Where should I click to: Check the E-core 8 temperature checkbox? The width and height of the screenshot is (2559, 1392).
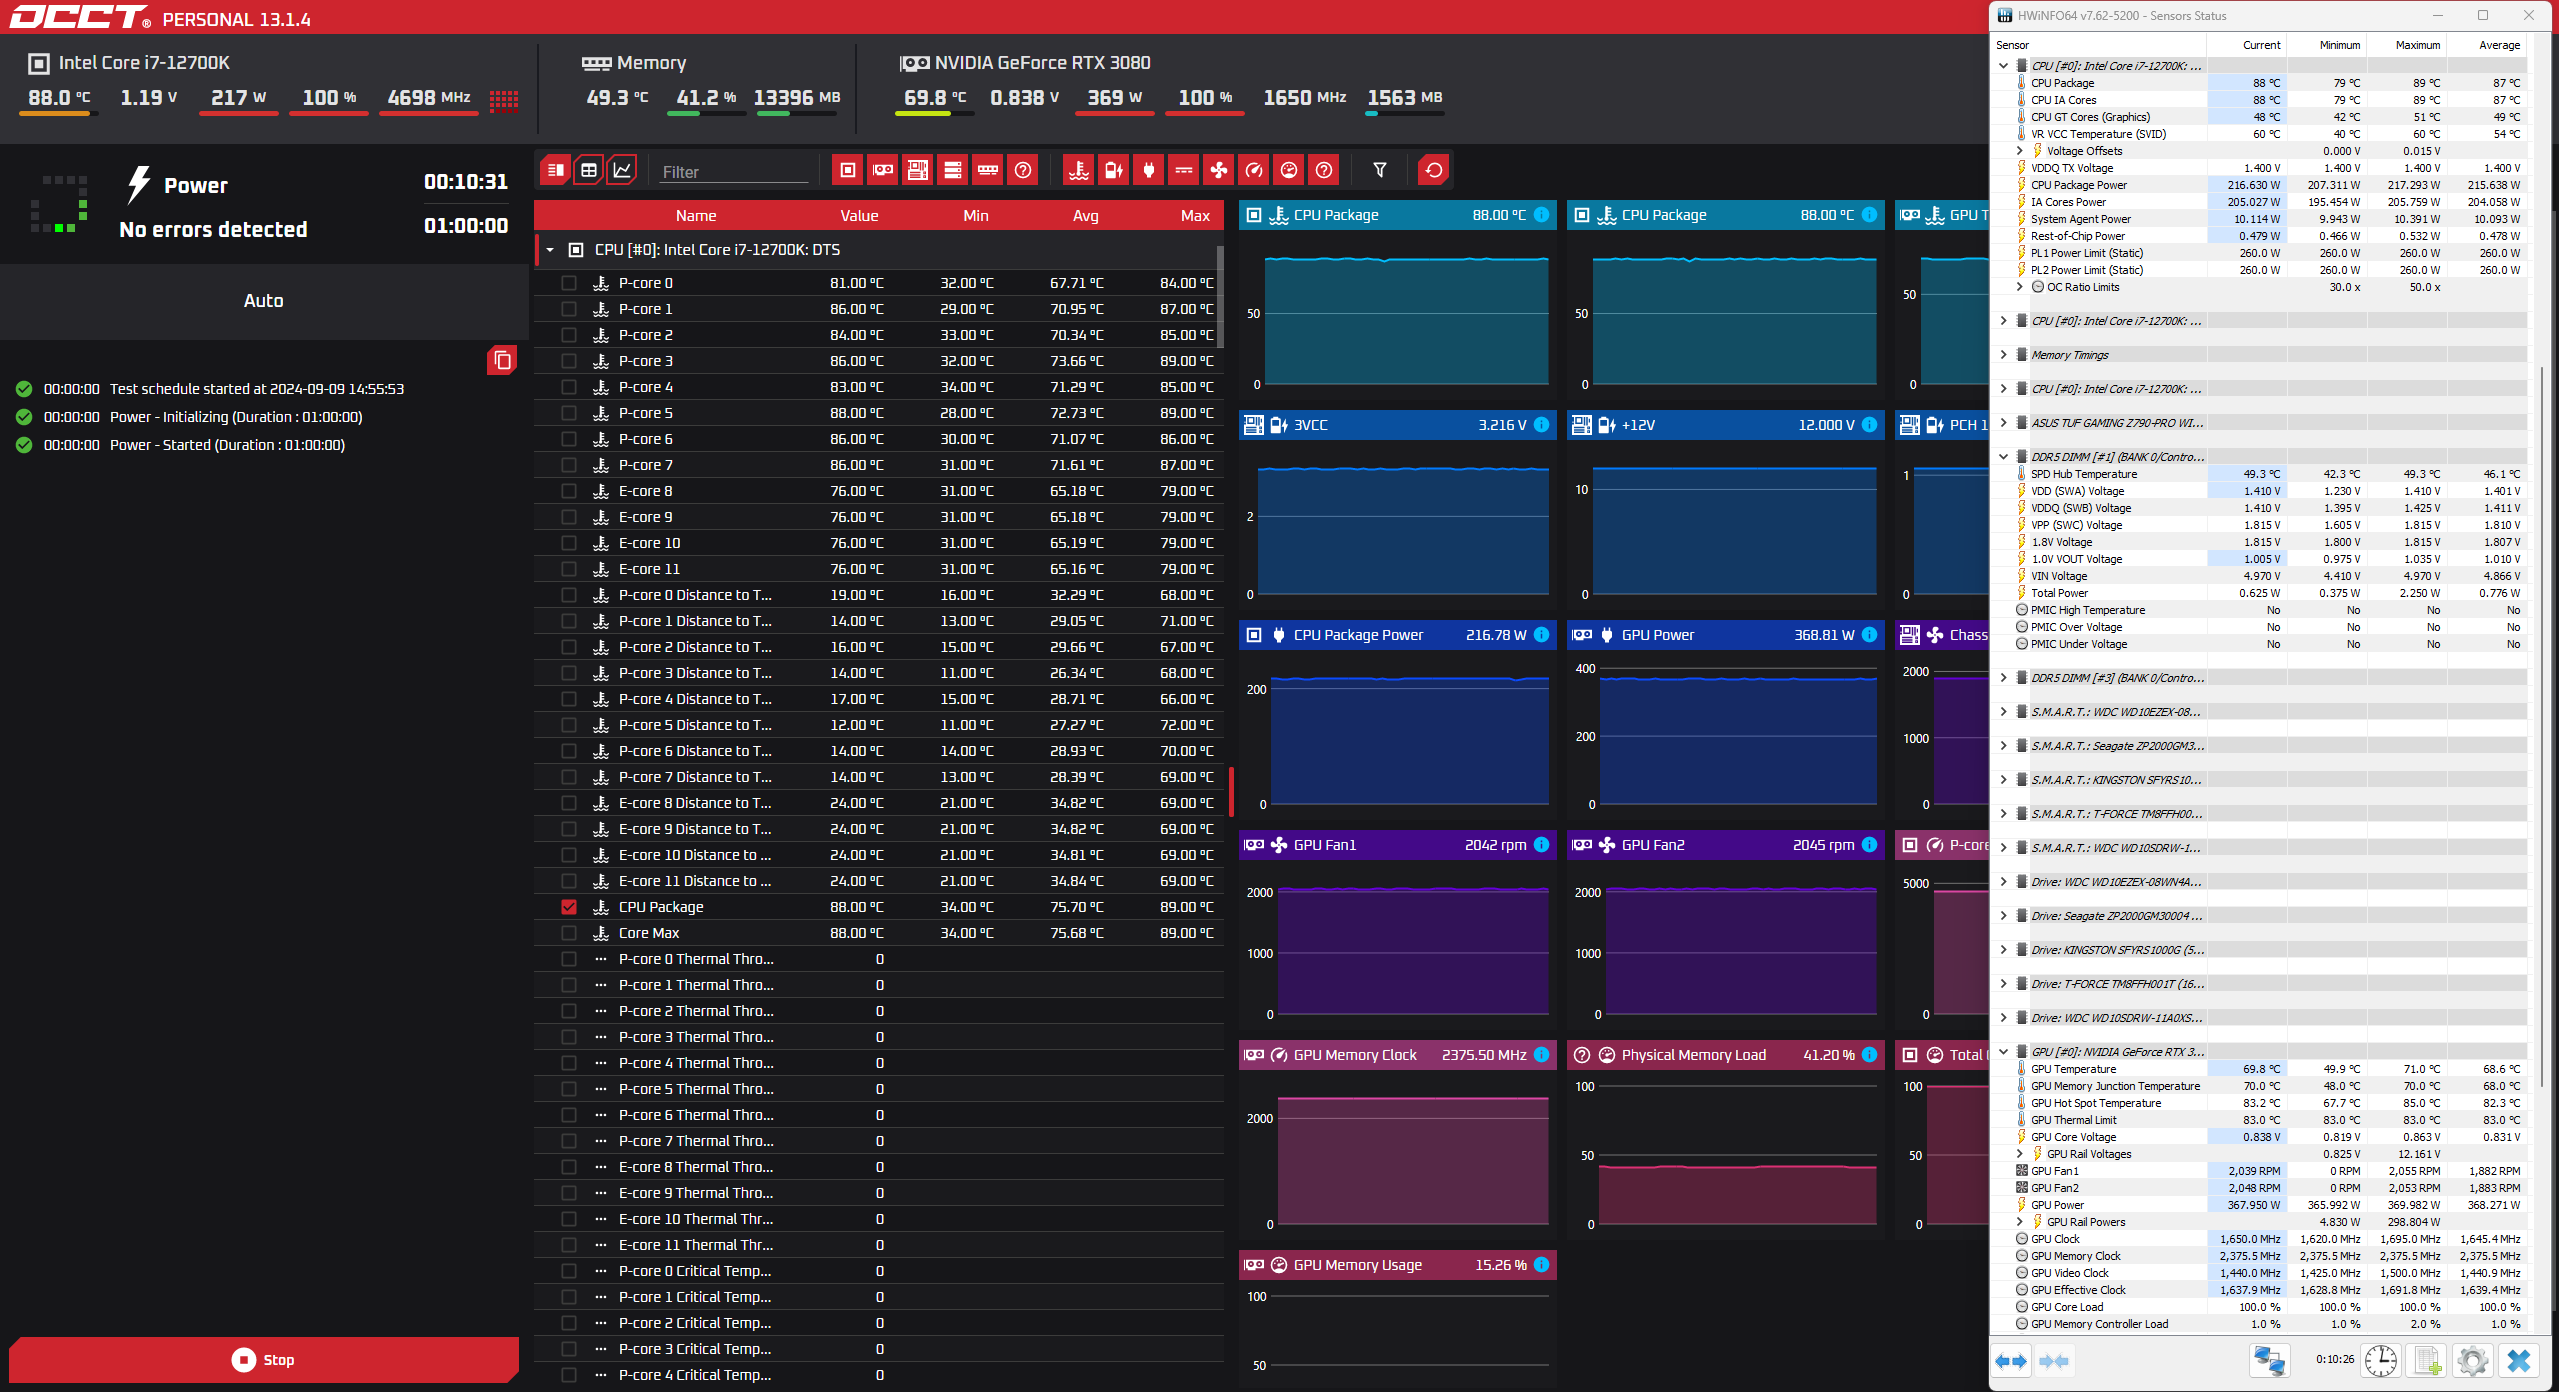[569, 491]
